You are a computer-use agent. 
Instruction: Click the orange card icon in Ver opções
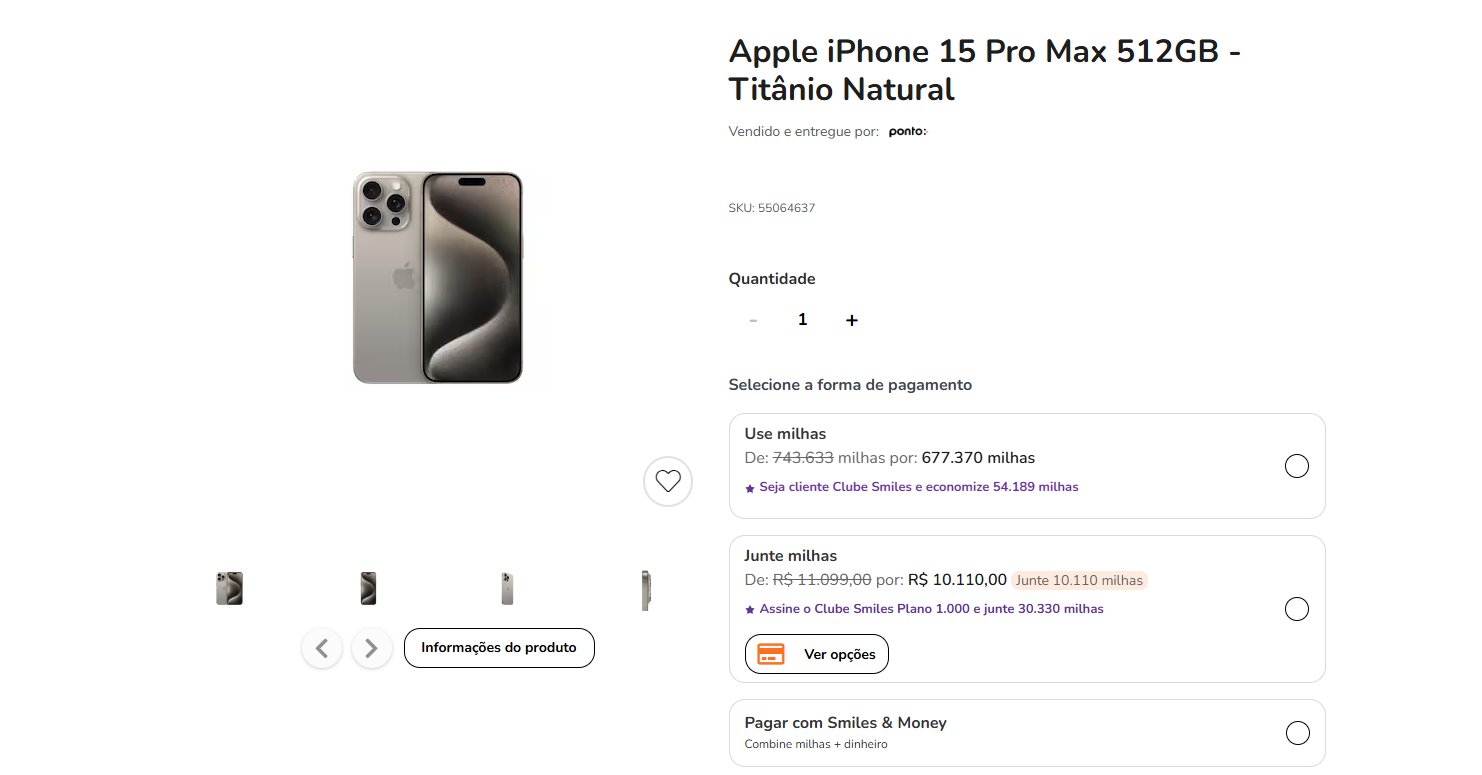[771, 654]
